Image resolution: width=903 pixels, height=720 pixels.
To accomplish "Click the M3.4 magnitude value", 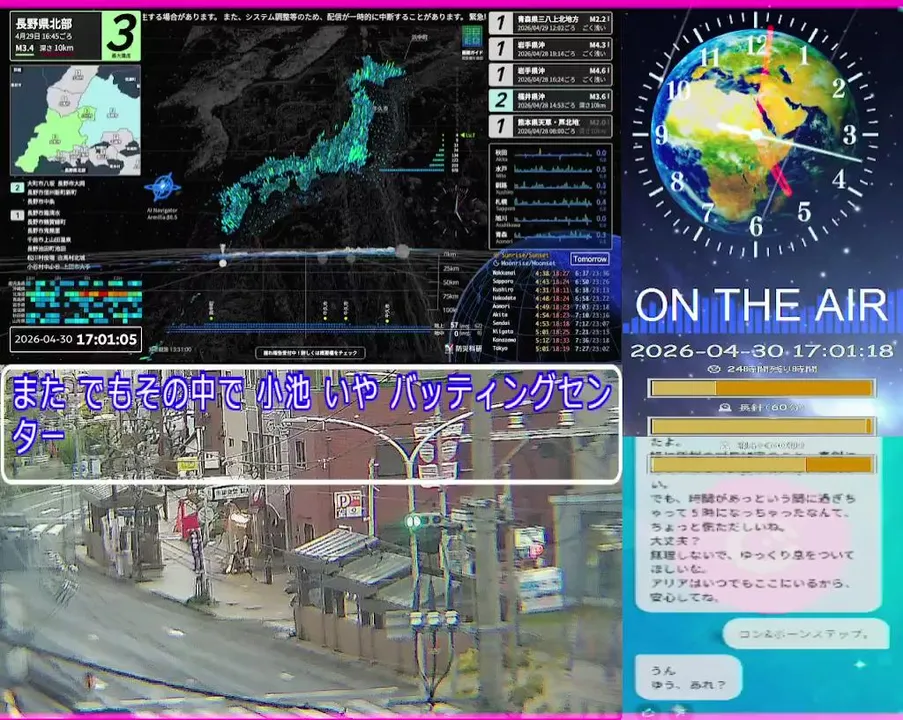I will [x=24, y=48].
